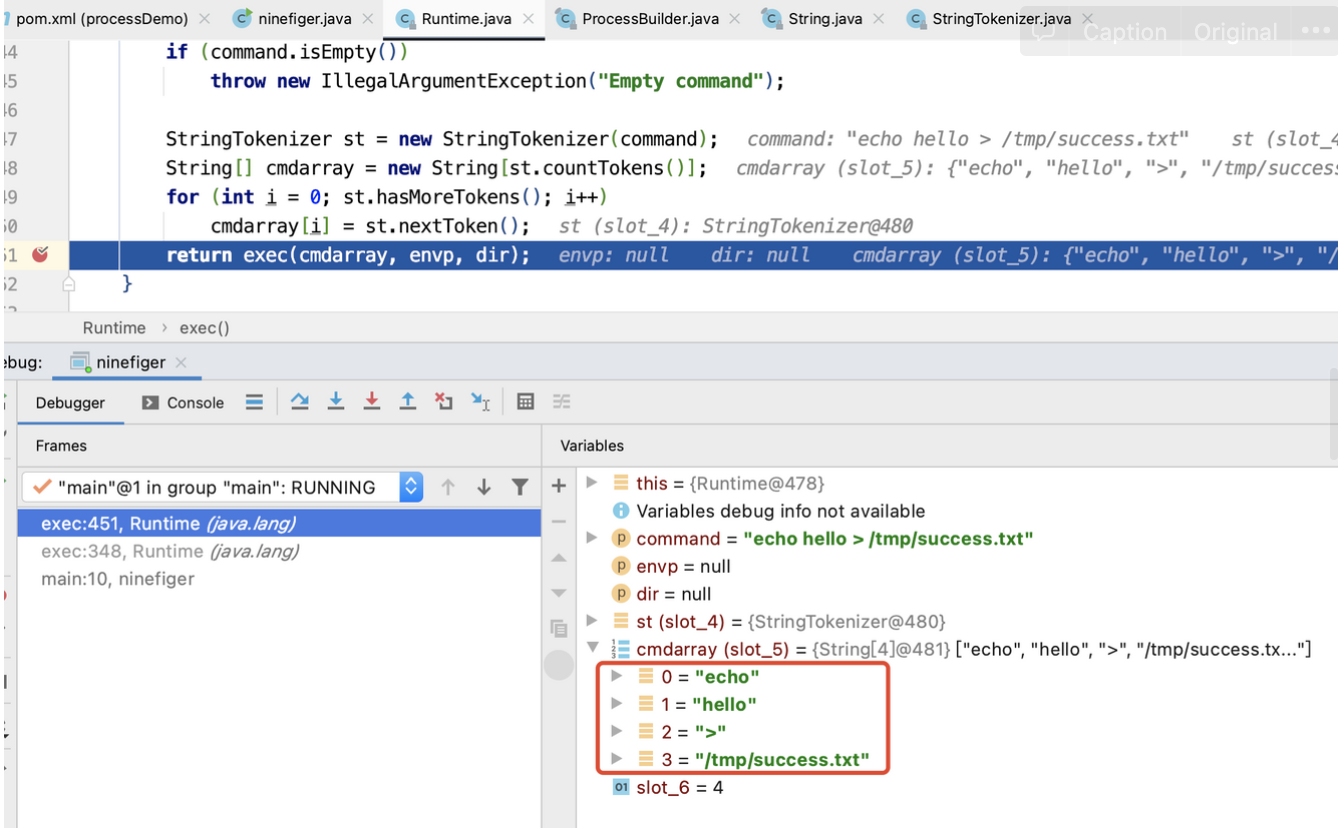Toggle the breakpoint on line 451

40,254
